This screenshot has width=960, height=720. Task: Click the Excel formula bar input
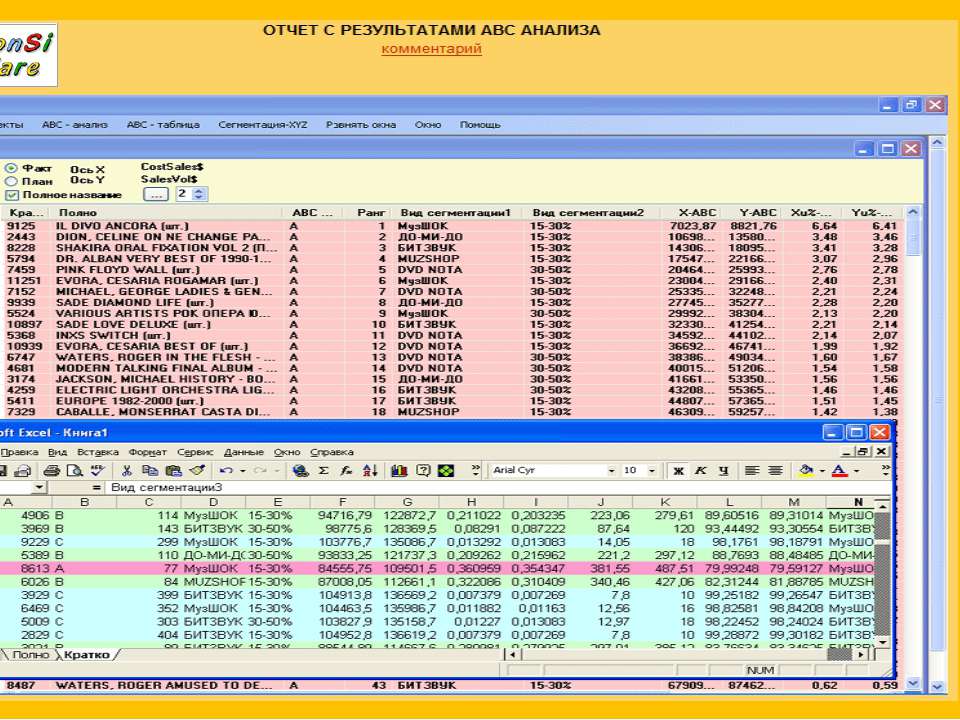(497, 487)
